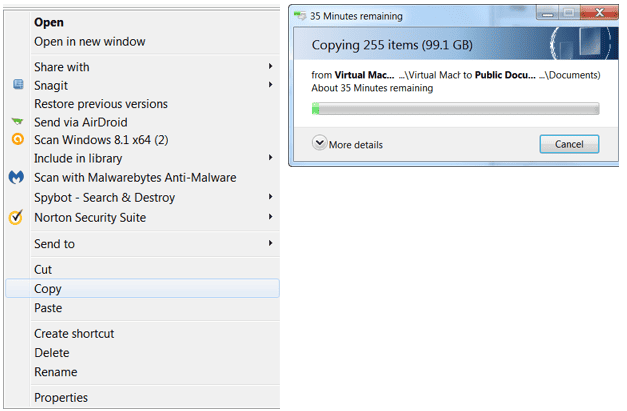
Task: Expand the Share with submenu arrow
Action: [271, 67]
